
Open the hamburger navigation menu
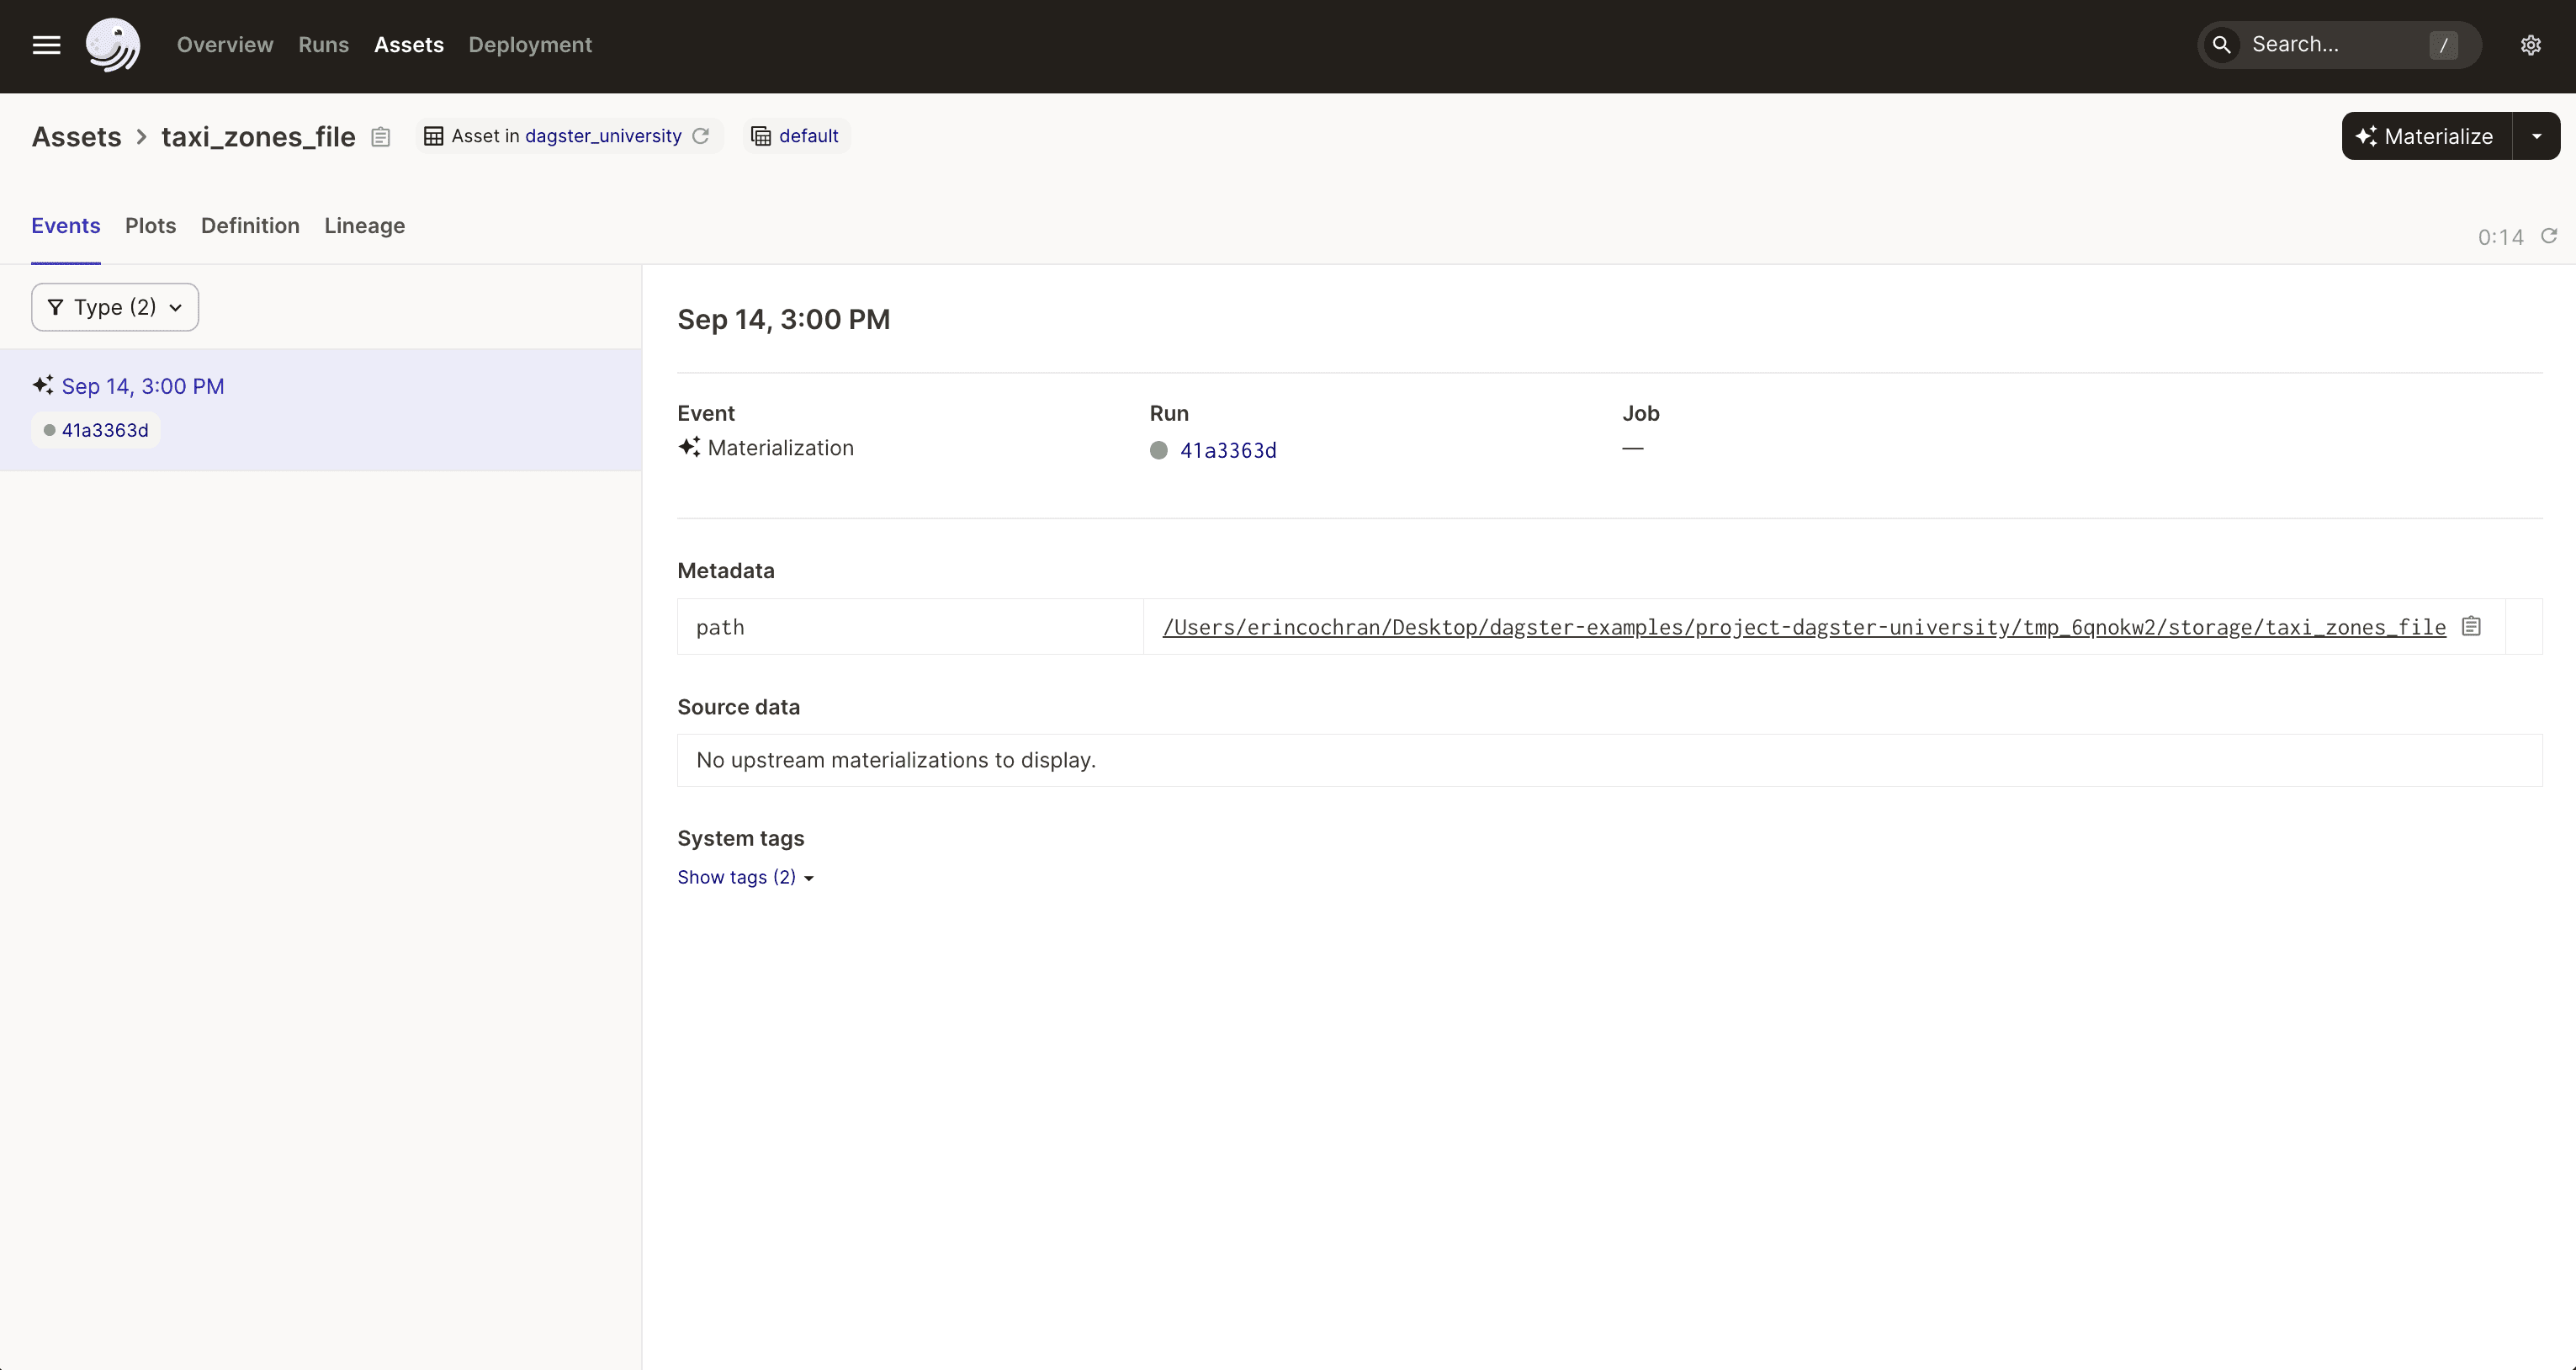45,45
